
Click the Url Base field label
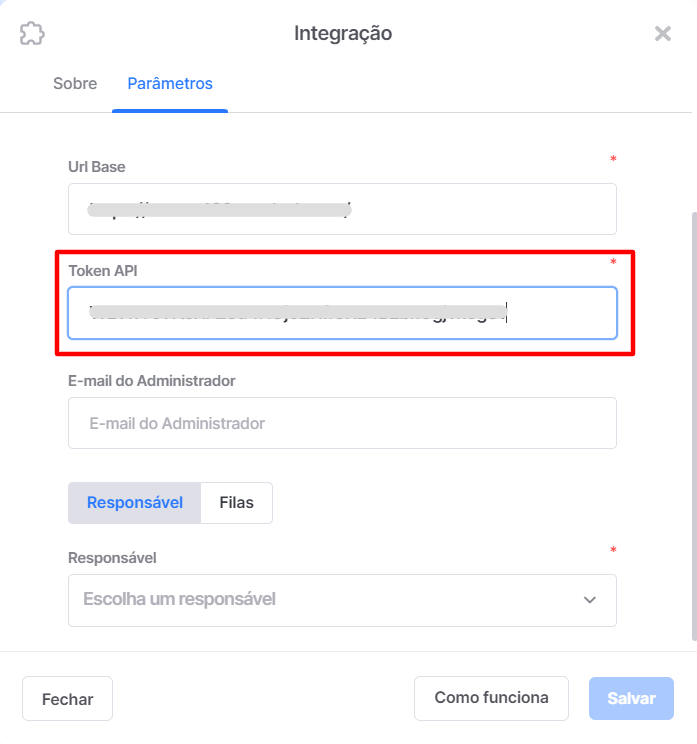pyautogui.click(x=97, y=167)
